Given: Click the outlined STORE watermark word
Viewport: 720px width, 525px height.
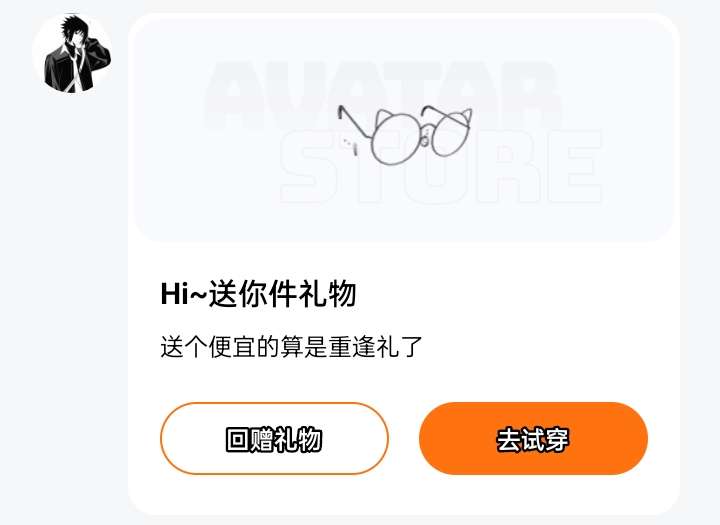Looking at the screenshot, I should 441,167.
